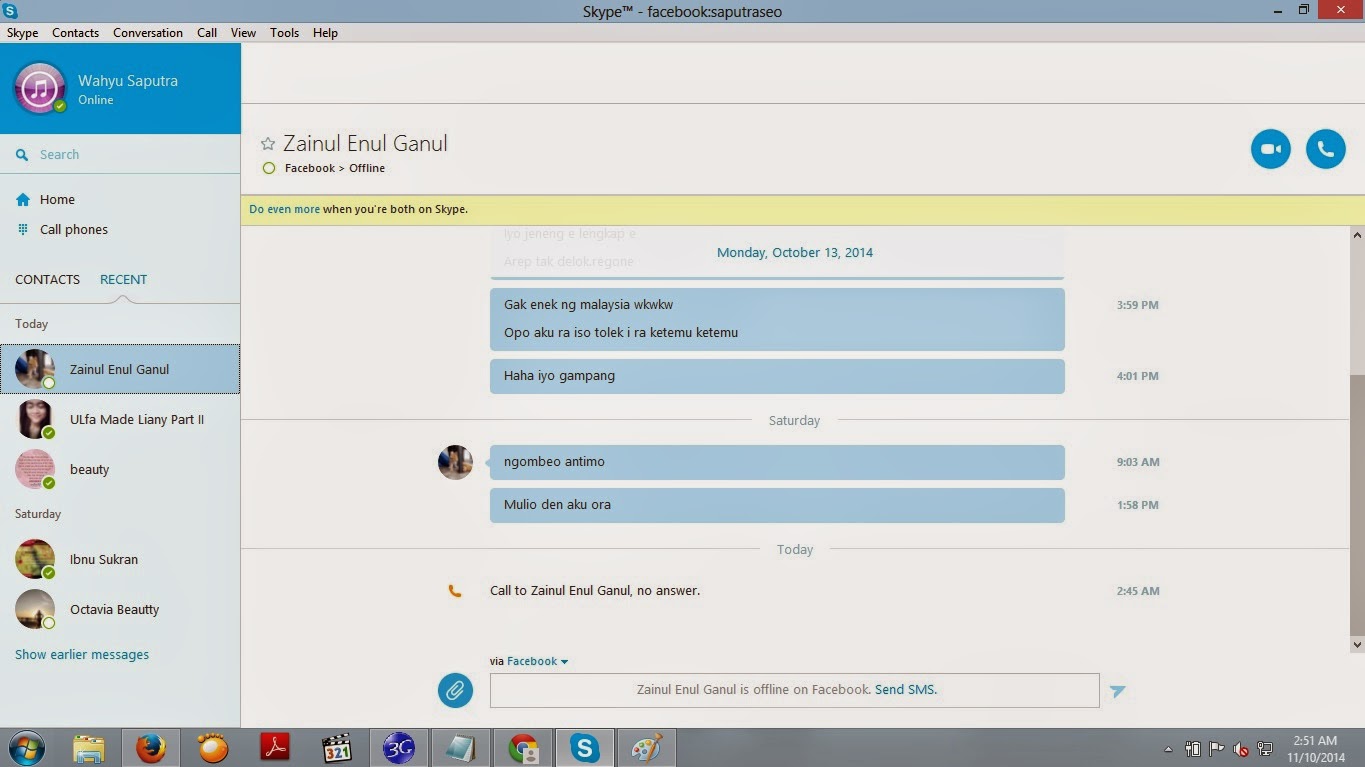Click the conversation scrollbar down arrow
This screenshot has width=1365, height=767.
click(x=1357, y=646)
